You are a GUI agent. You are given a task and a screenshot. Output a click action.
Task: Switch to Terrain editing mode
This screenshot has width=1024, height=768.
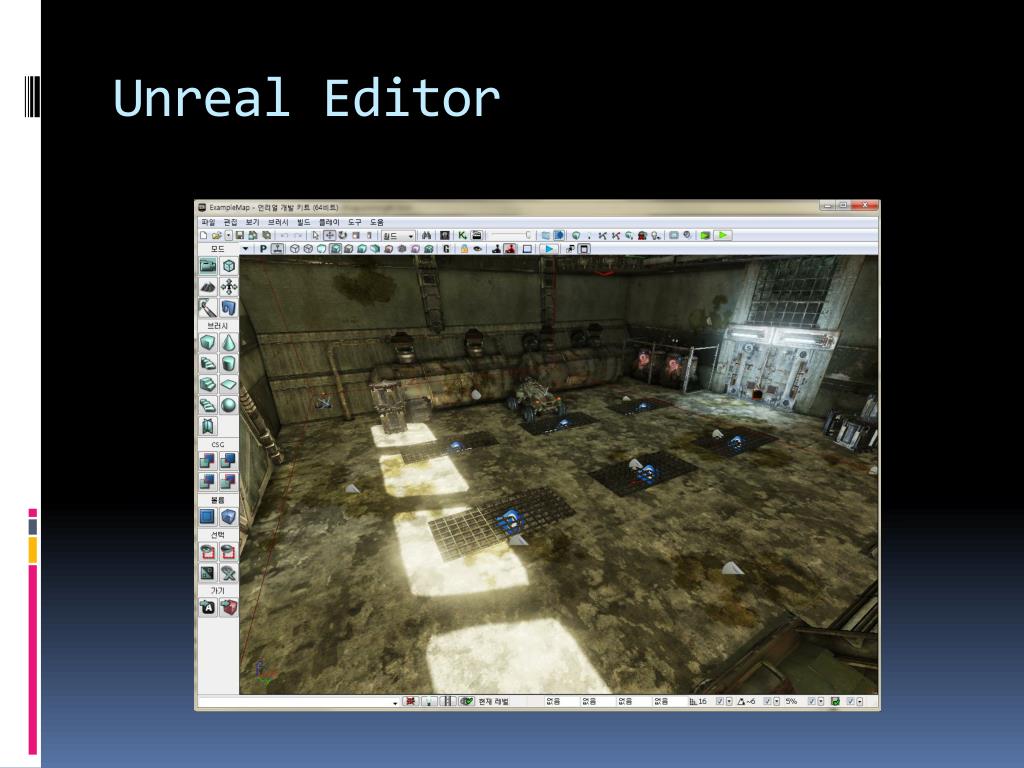pos(208,287)
